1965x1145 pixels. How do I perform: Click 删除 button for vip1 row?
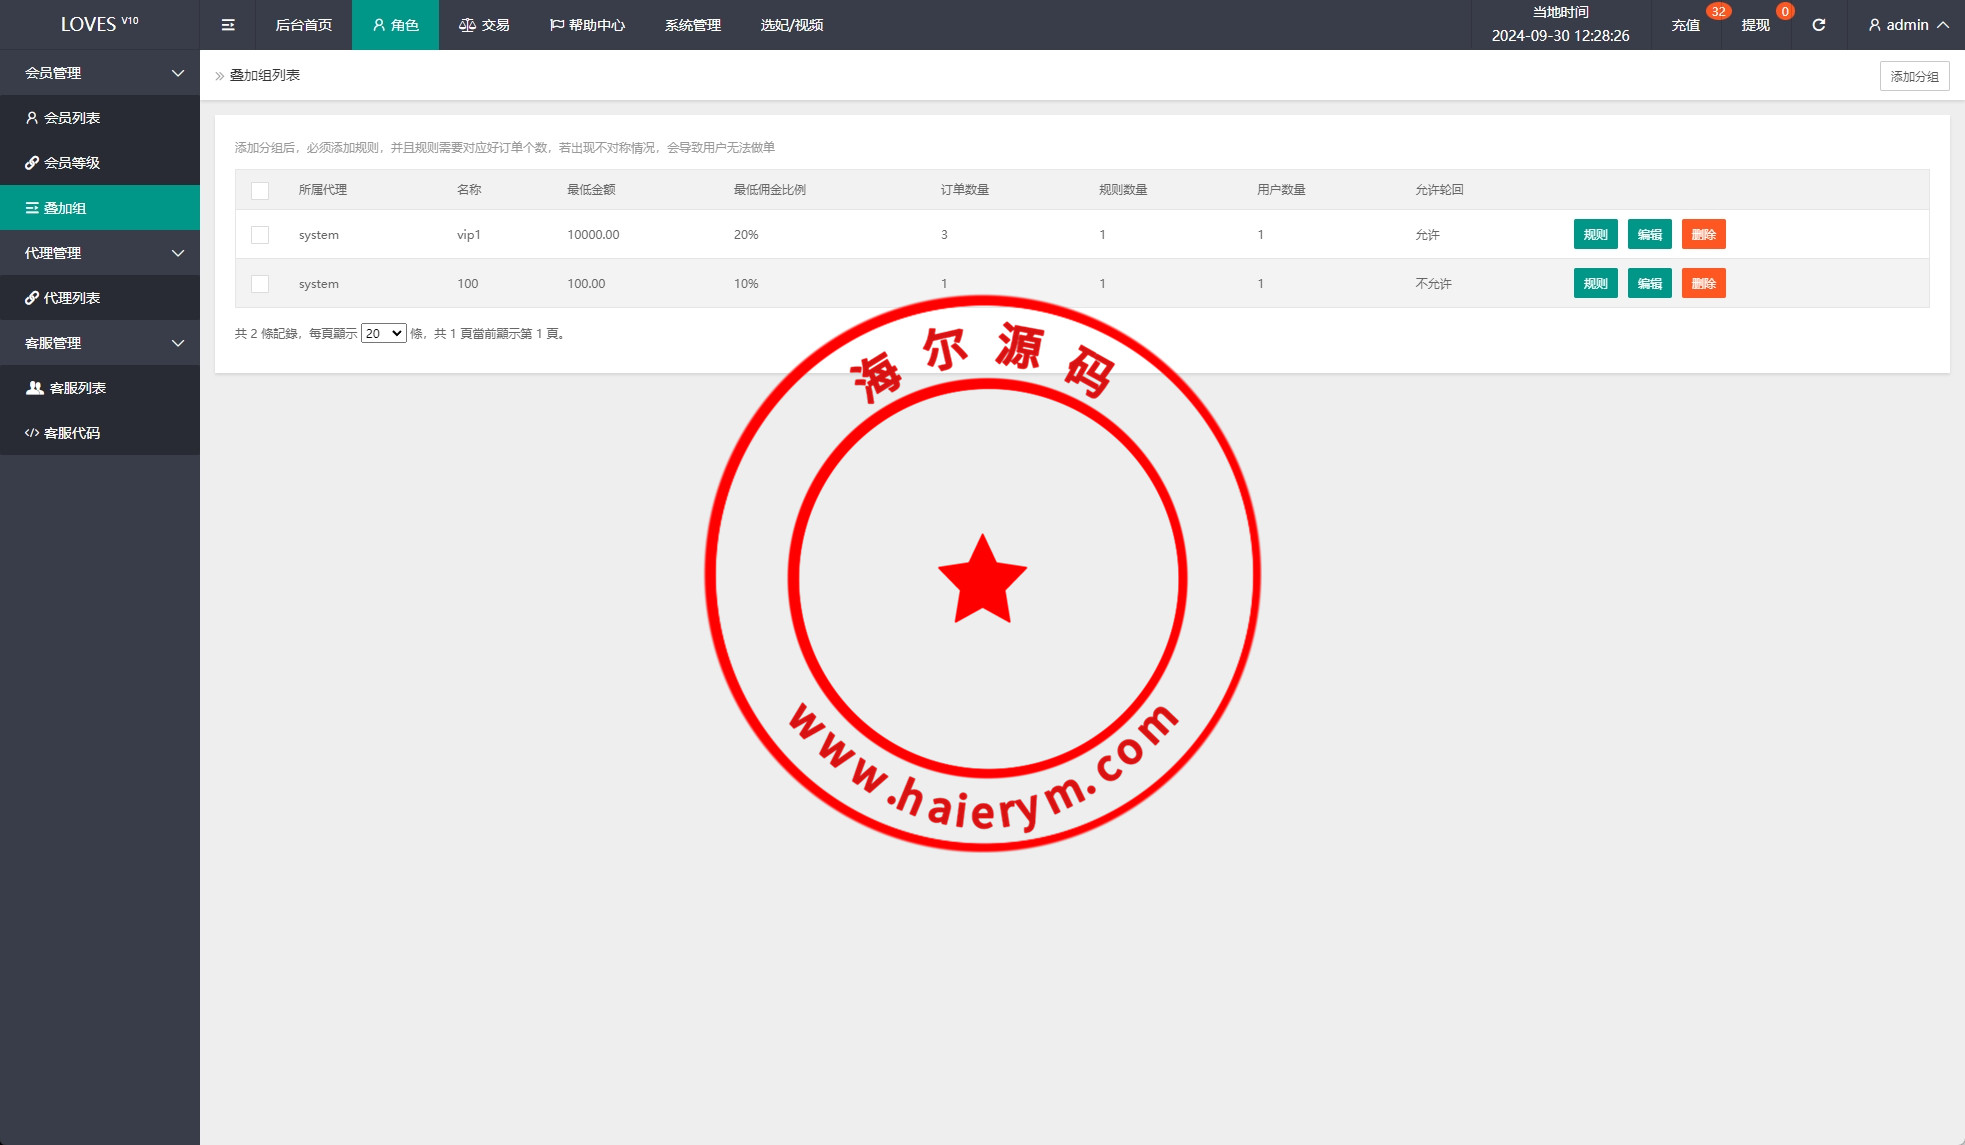(1703, 235)
